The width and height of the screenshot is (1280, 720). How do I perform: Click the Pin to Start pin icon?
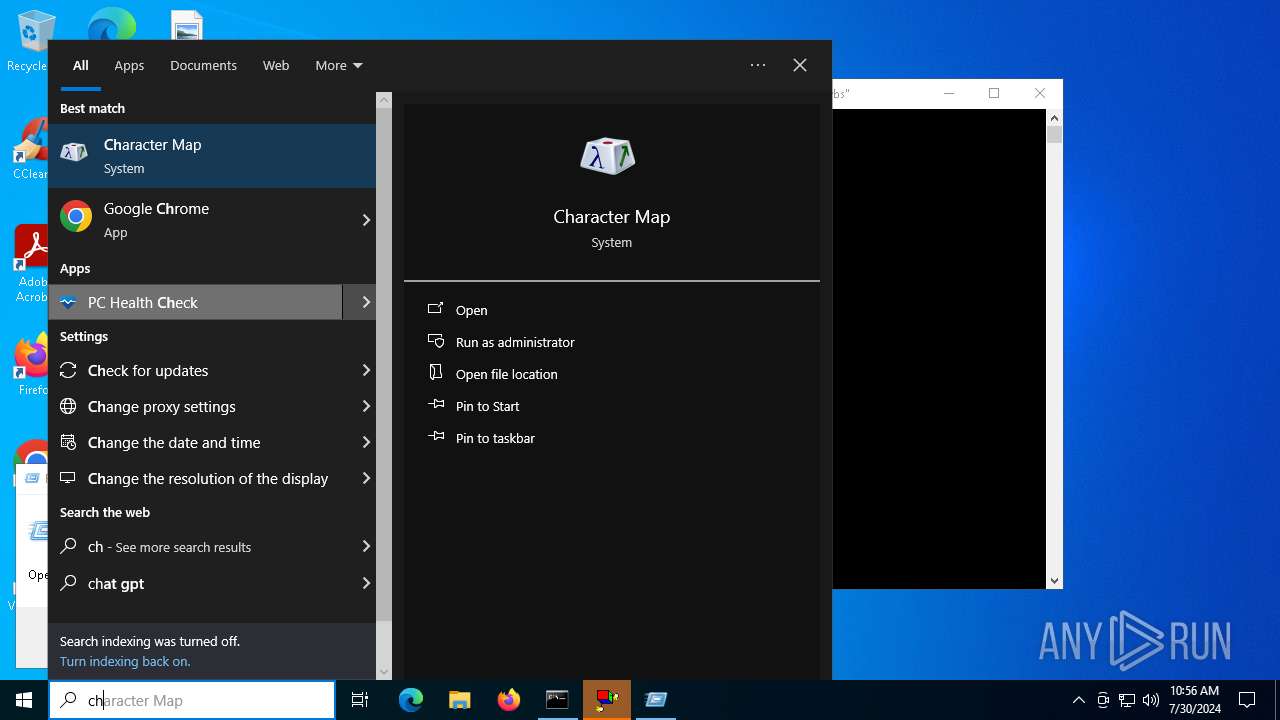click(x=435, y=405)
